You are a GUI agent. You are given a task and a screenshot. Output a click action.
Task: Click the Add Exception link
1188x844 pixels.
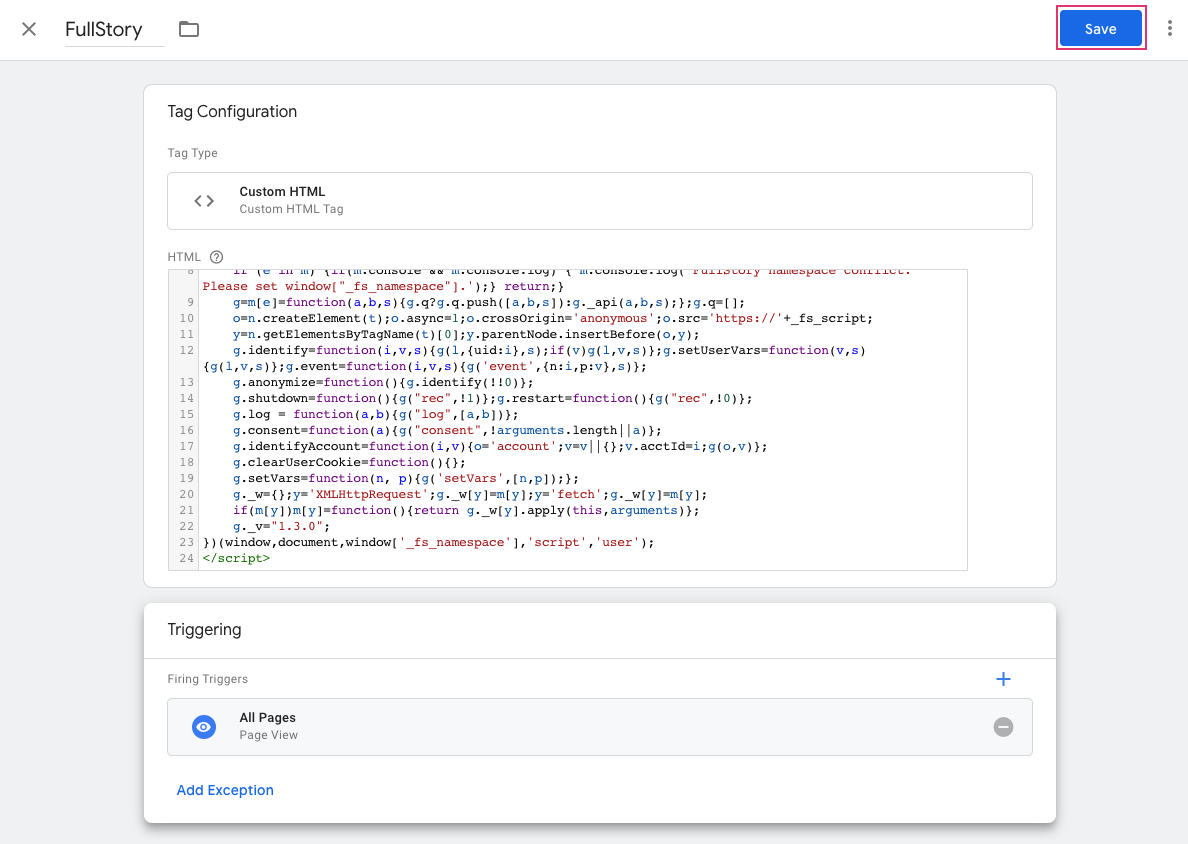point(225,790)
